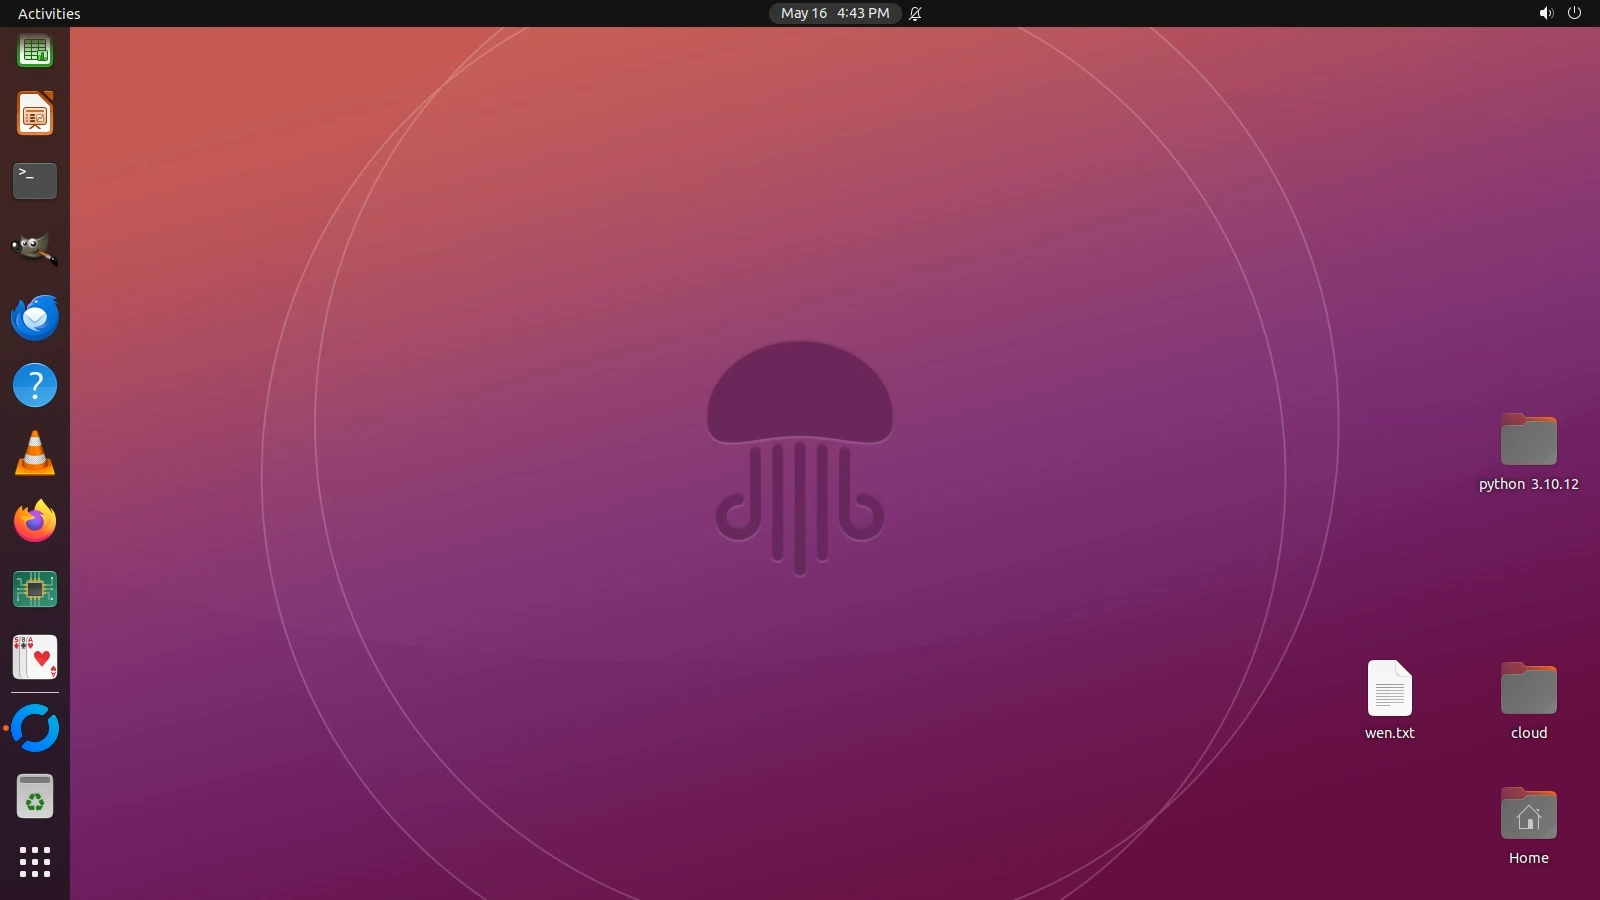Open the Trash from the dock

[35, 797]
